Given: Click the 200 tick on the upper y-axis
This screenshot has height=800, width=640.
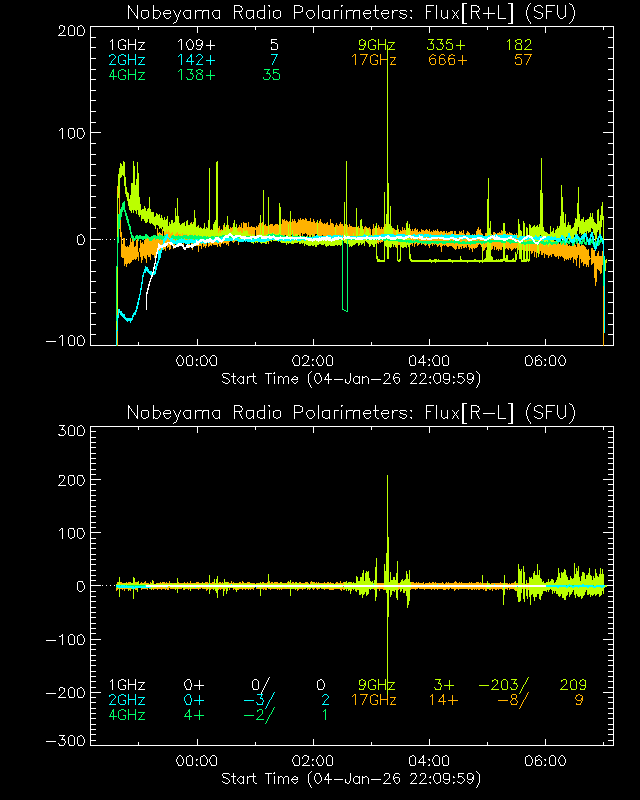Looking at the screenshot, I should pyautogui.click(x=68, y=31).
